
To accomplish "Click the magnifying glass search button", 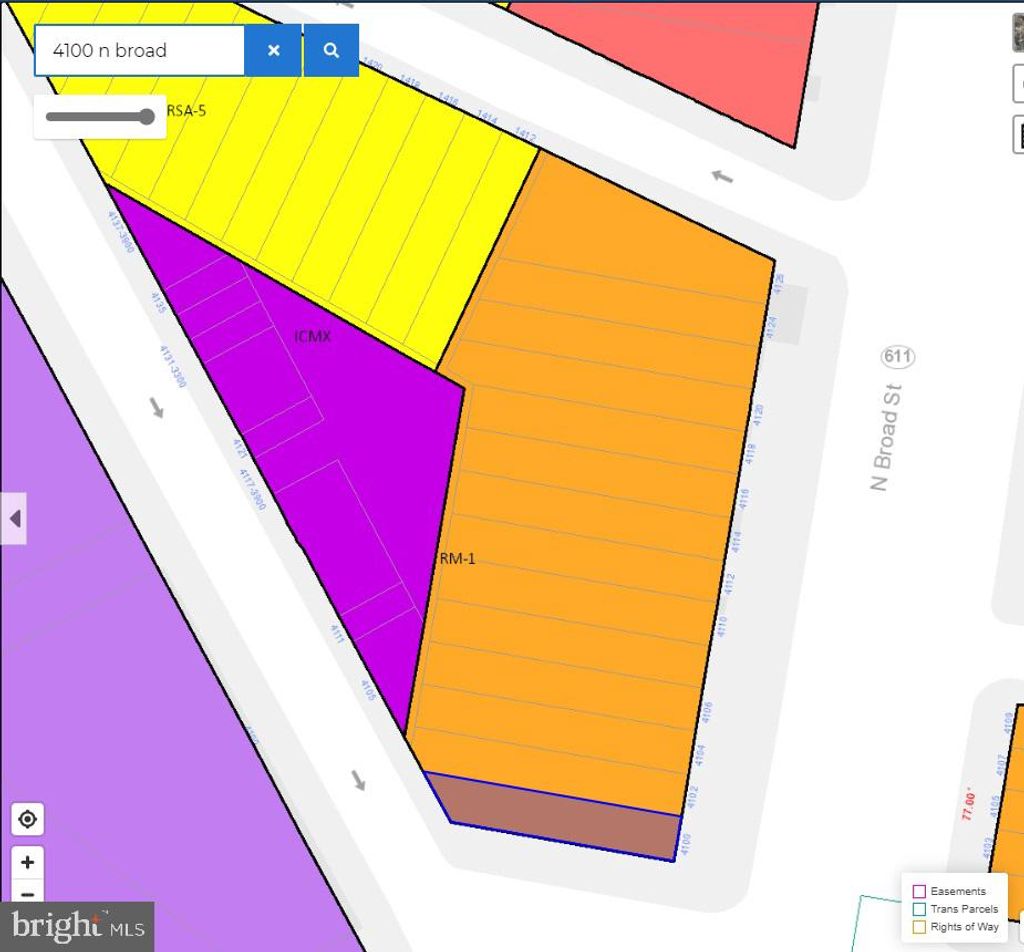I will point(331,51).
